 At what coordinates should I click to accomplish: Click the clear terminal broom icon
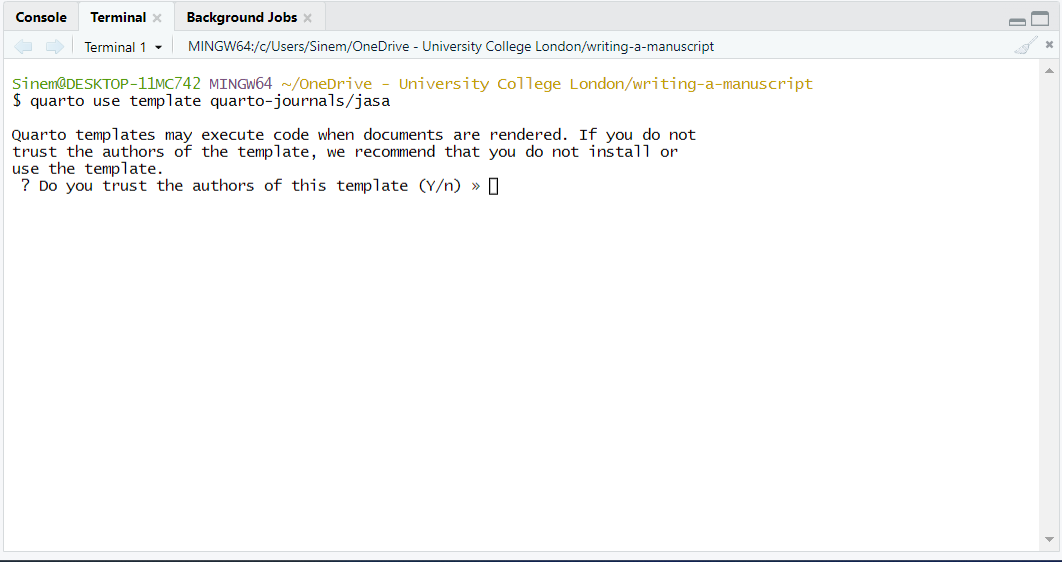[1024, 46]
